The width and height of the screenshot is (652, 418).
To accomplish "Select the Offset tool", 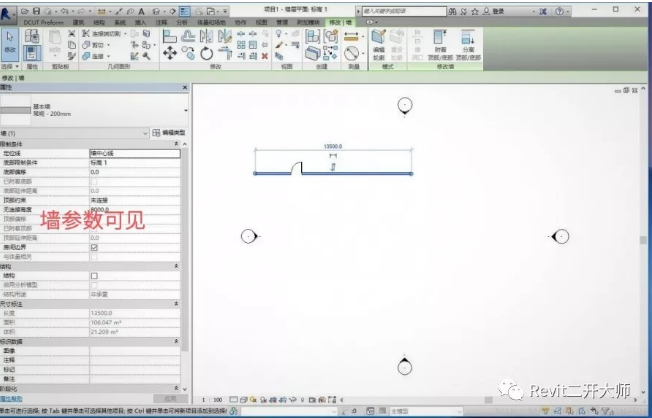I will tap(188, 36).
